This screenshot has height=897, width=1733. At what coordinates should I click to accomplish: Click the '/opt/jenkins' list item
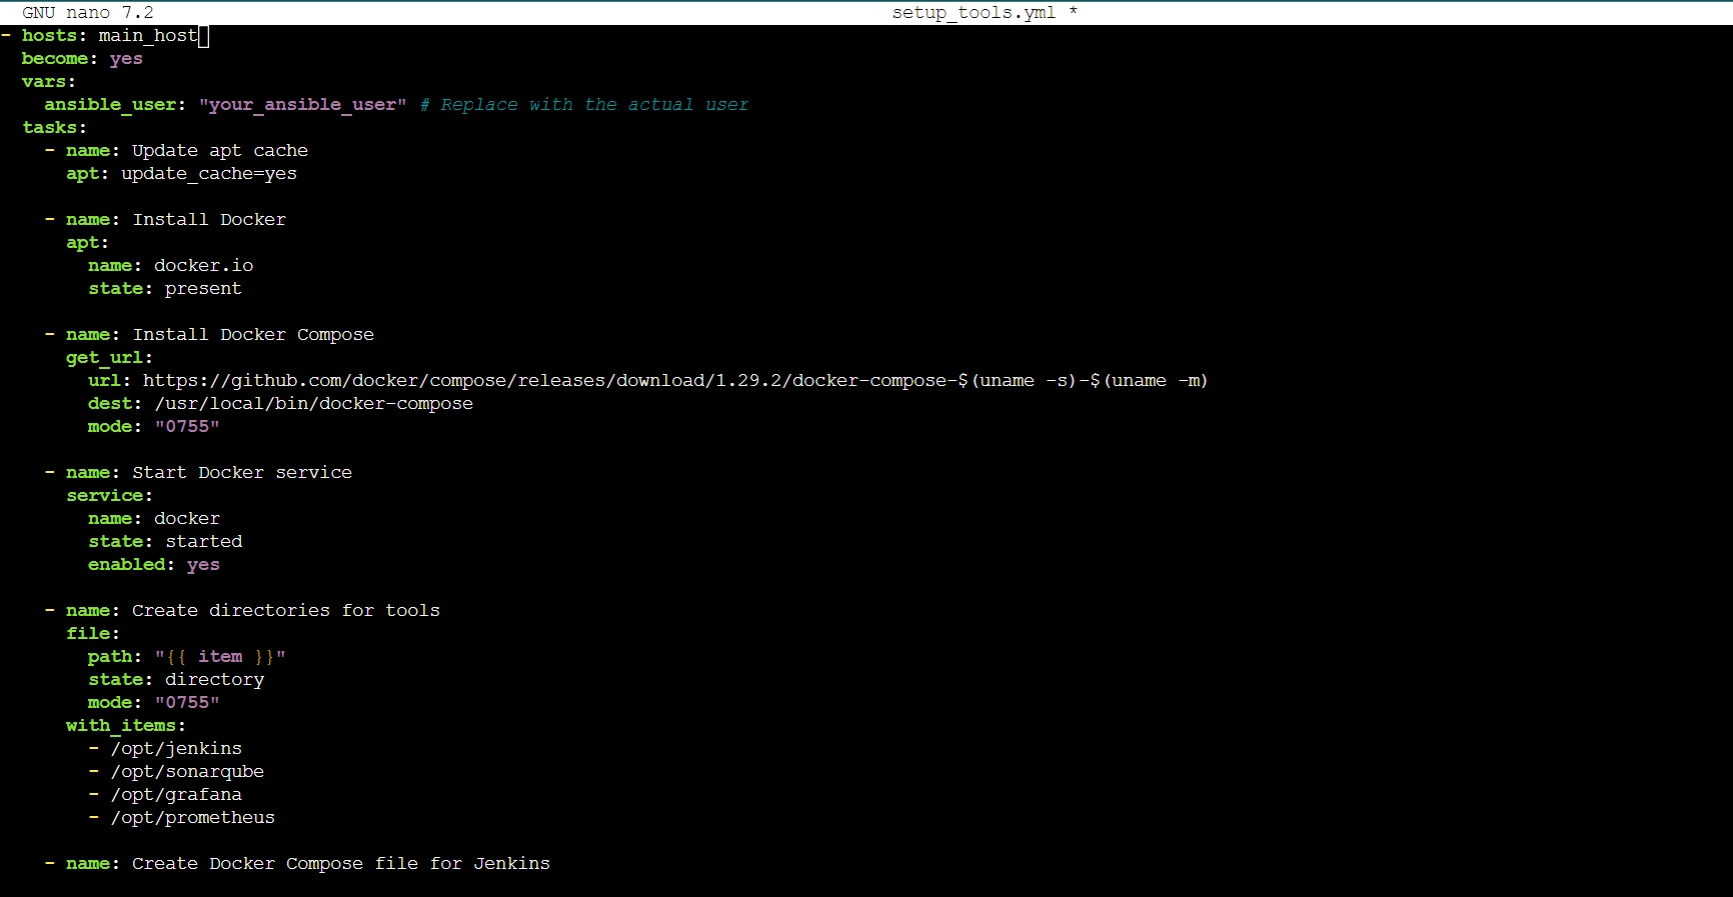(x=176, y=749)
